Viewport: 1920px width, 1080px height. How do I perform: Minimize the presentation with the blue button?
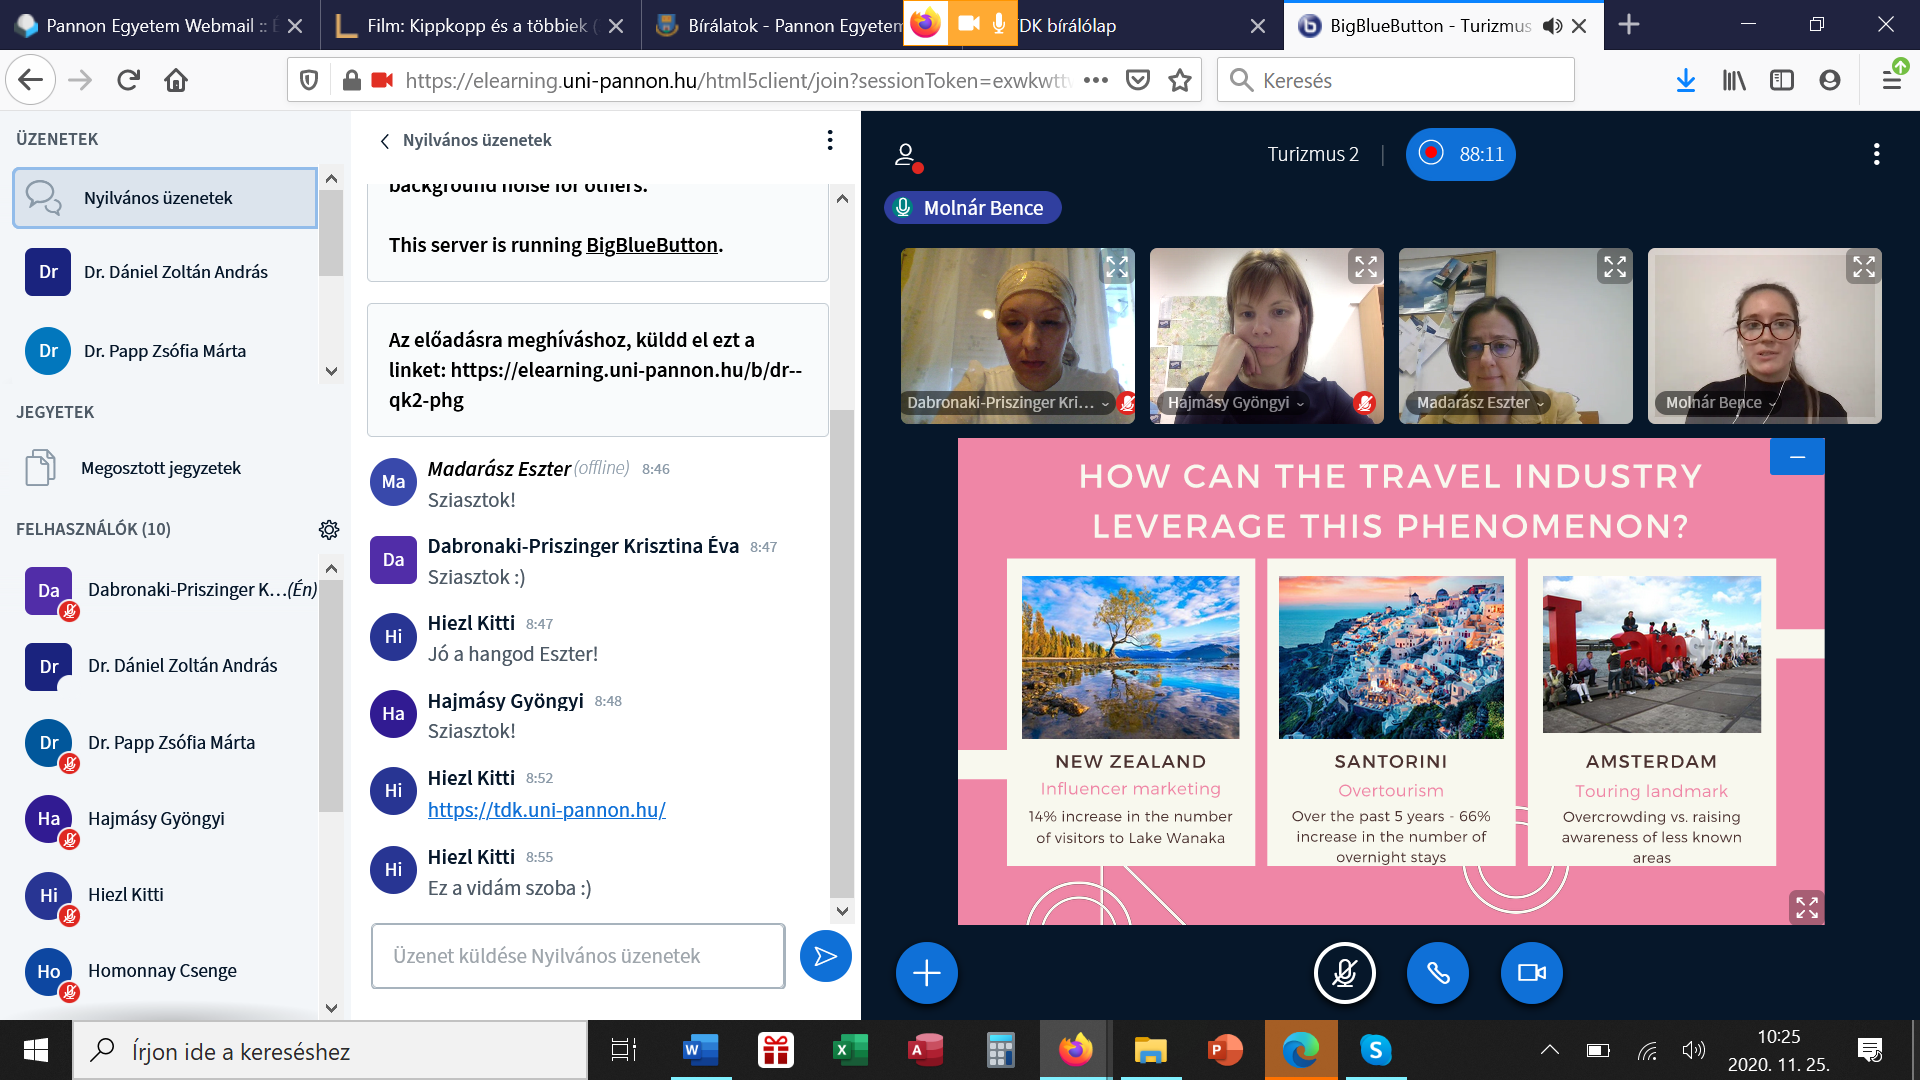(1797, 457)
